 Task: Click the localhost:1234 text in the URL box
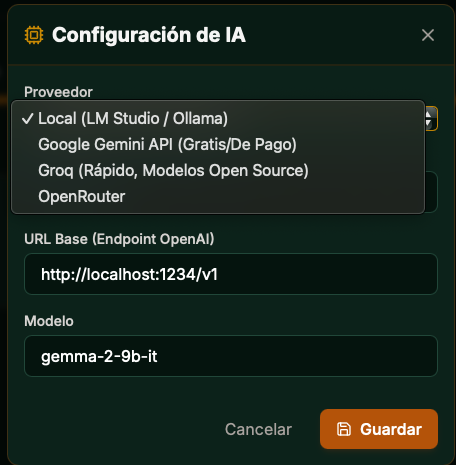pos(139,275)
